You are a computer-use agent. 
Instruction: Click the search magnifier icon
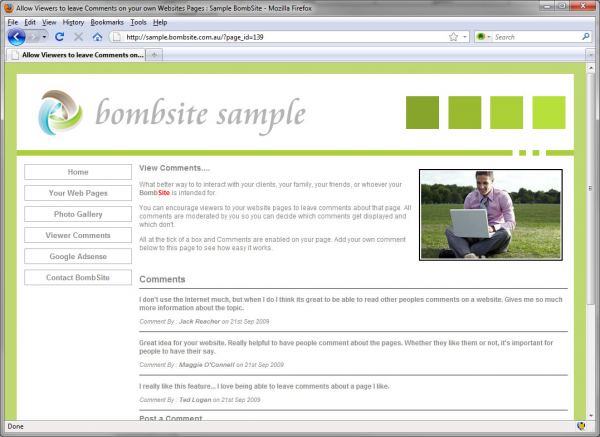pos(585,37)
